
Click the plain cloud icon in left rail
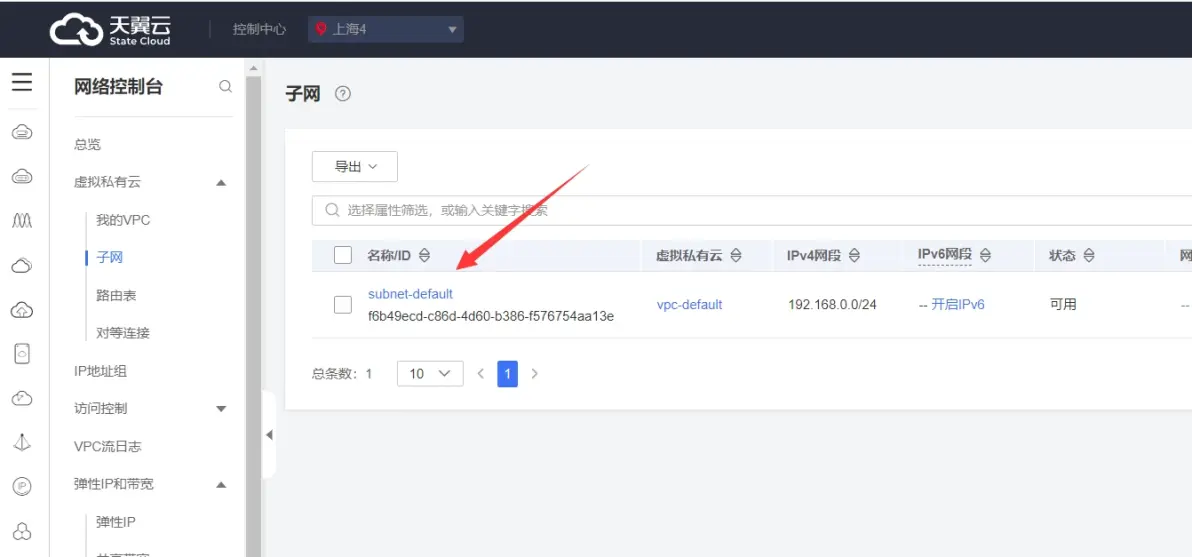click(22, 265)
